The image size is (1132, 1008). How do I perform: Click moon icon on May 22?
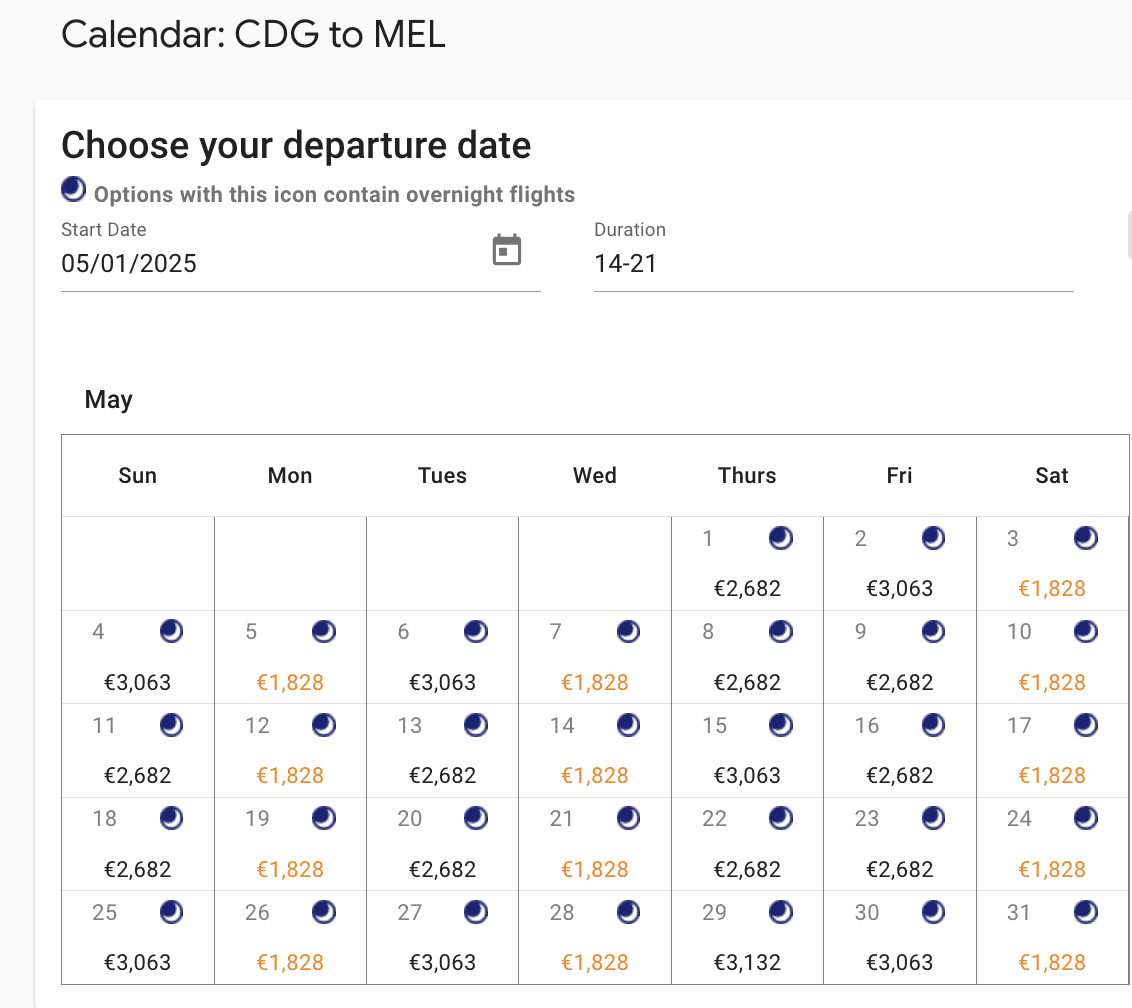[780, 818]
